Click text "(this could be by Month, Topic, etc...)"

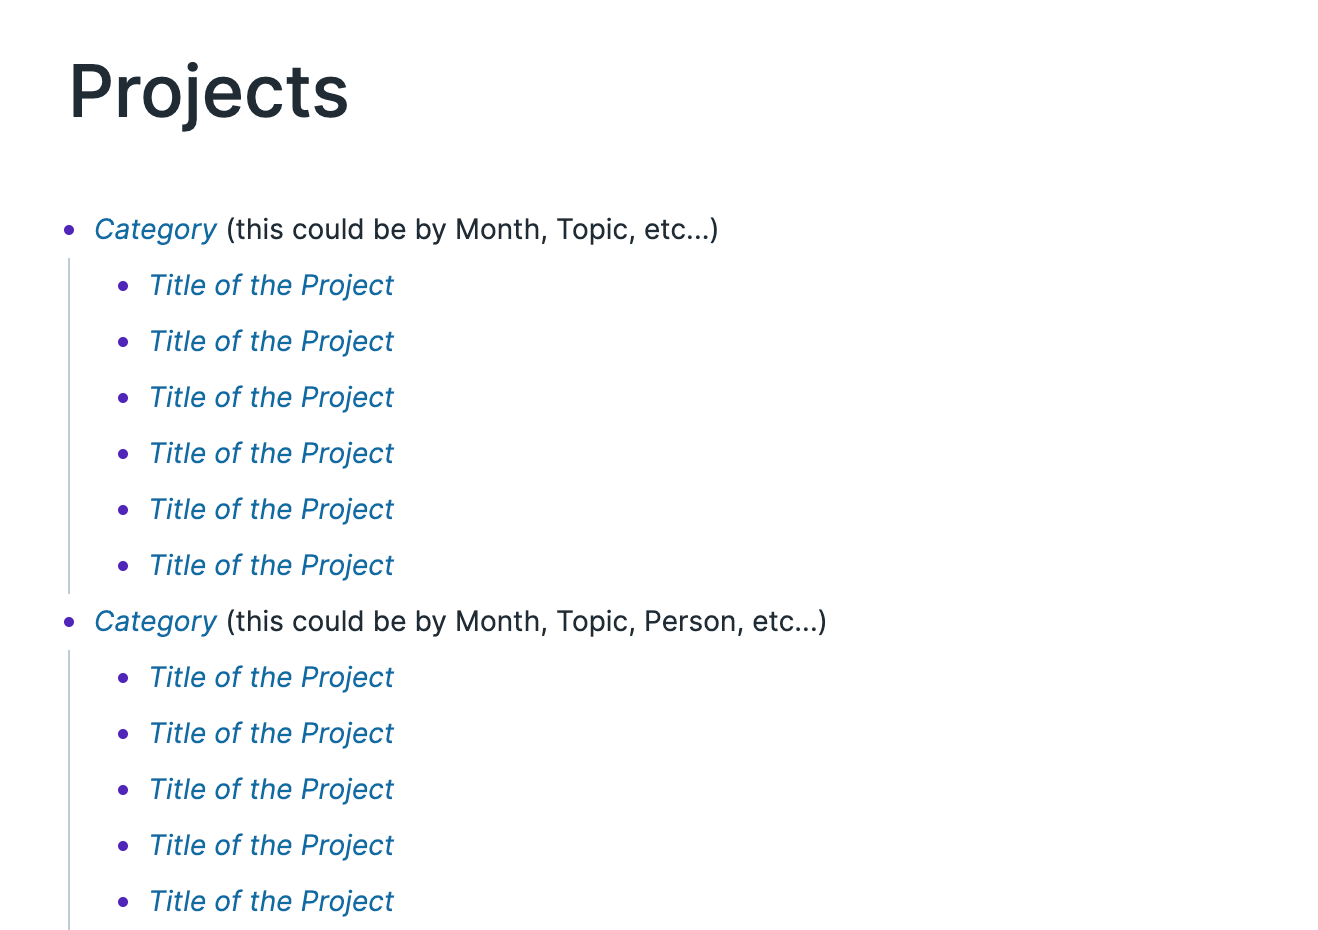pyautogui.click(x=472, y=230)
